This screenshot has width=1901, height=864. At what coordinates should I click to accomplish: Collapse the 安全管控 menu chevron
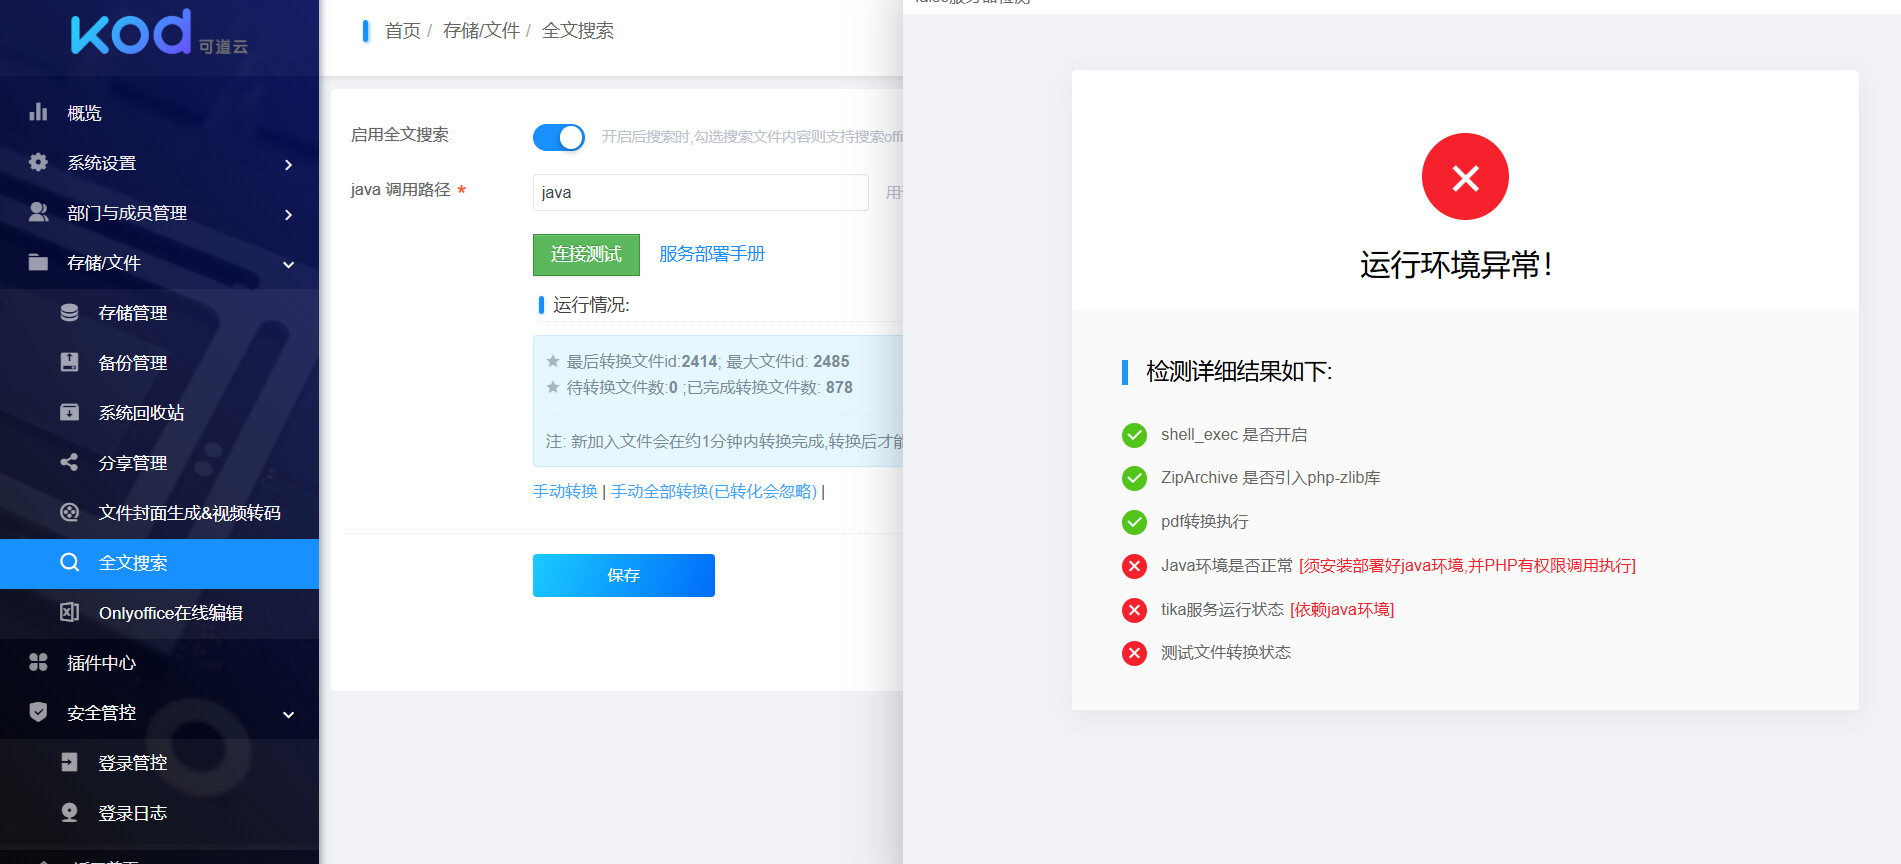[x=288, y=714]
